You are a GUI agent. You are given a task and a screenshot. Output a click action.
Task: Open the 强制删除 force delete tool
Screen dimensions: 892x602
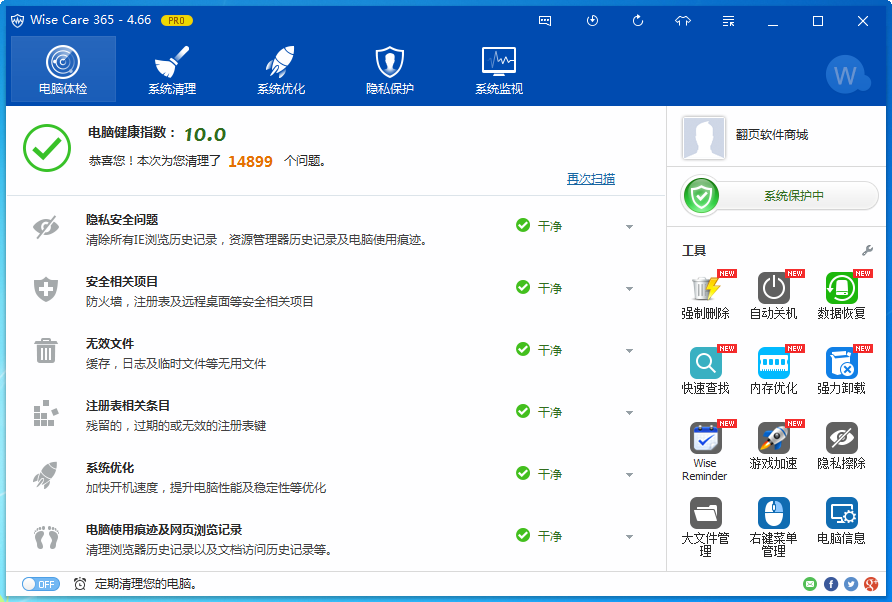coord(705,296)
